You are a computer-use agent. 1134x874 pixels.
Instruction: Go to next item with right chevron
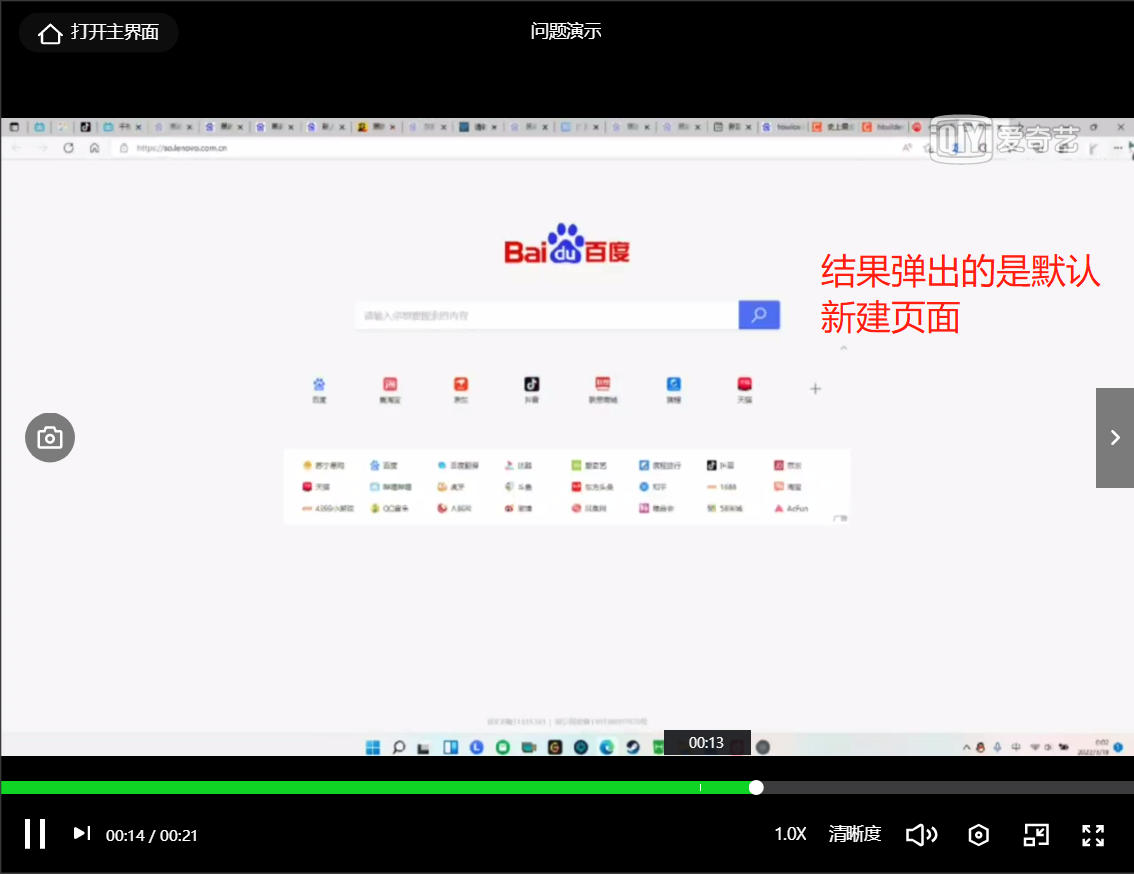(x=1114, y=438)
